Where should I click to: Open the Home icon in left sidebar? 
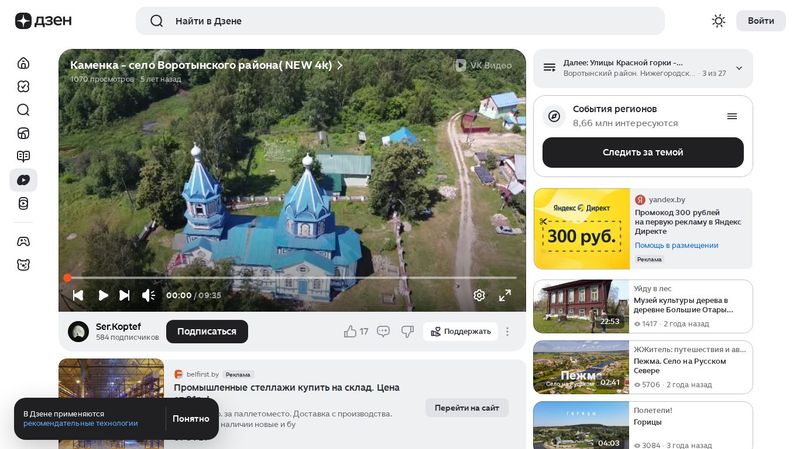(23, 63)
